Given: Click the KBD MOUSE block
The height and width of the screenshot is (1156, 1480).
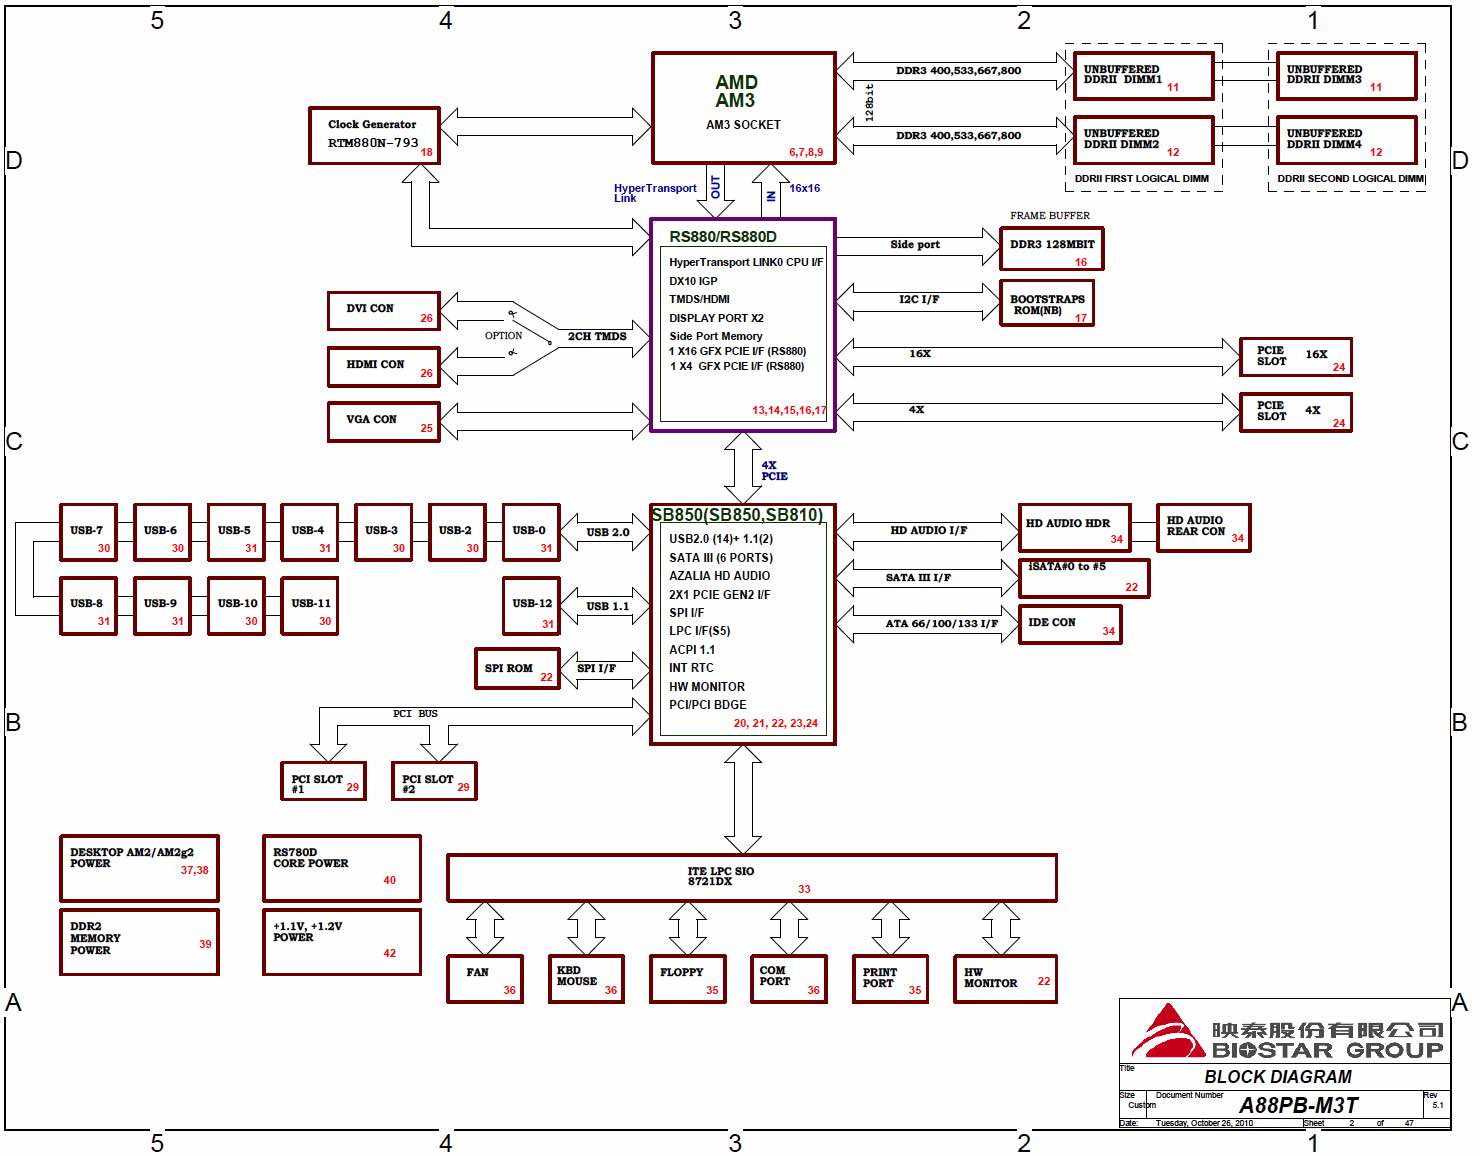Looking at the screenshot, I should tap(585, 978).
